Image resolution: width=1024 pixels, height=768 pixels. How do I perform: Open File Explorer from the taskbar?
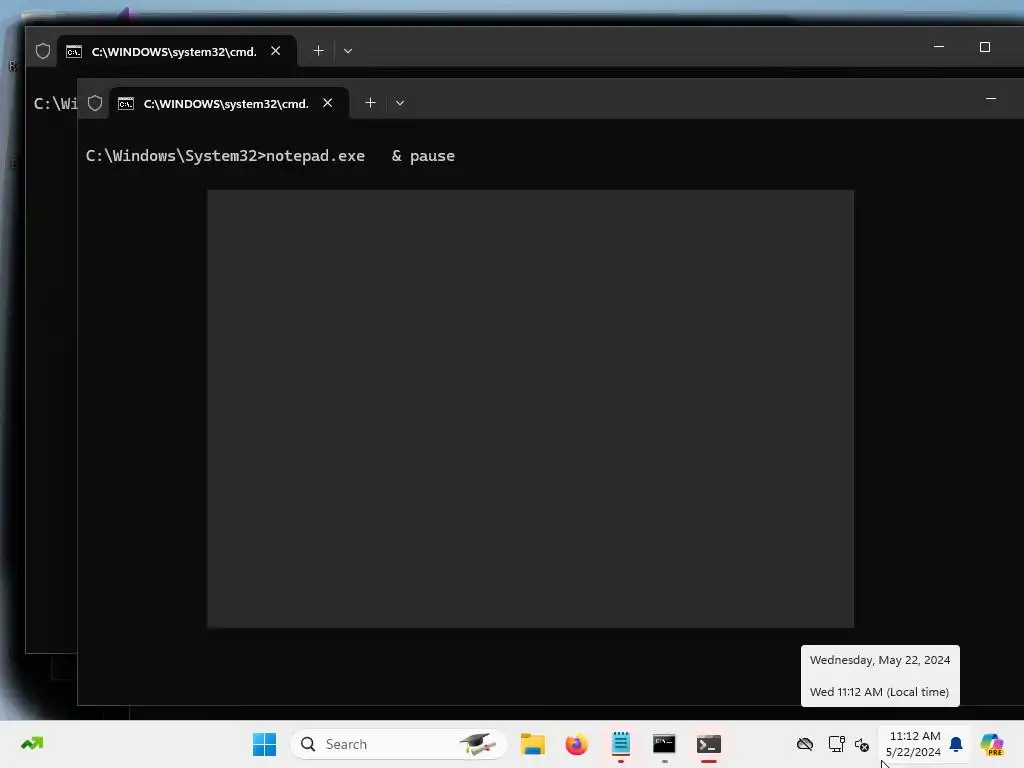click(533, 744)
